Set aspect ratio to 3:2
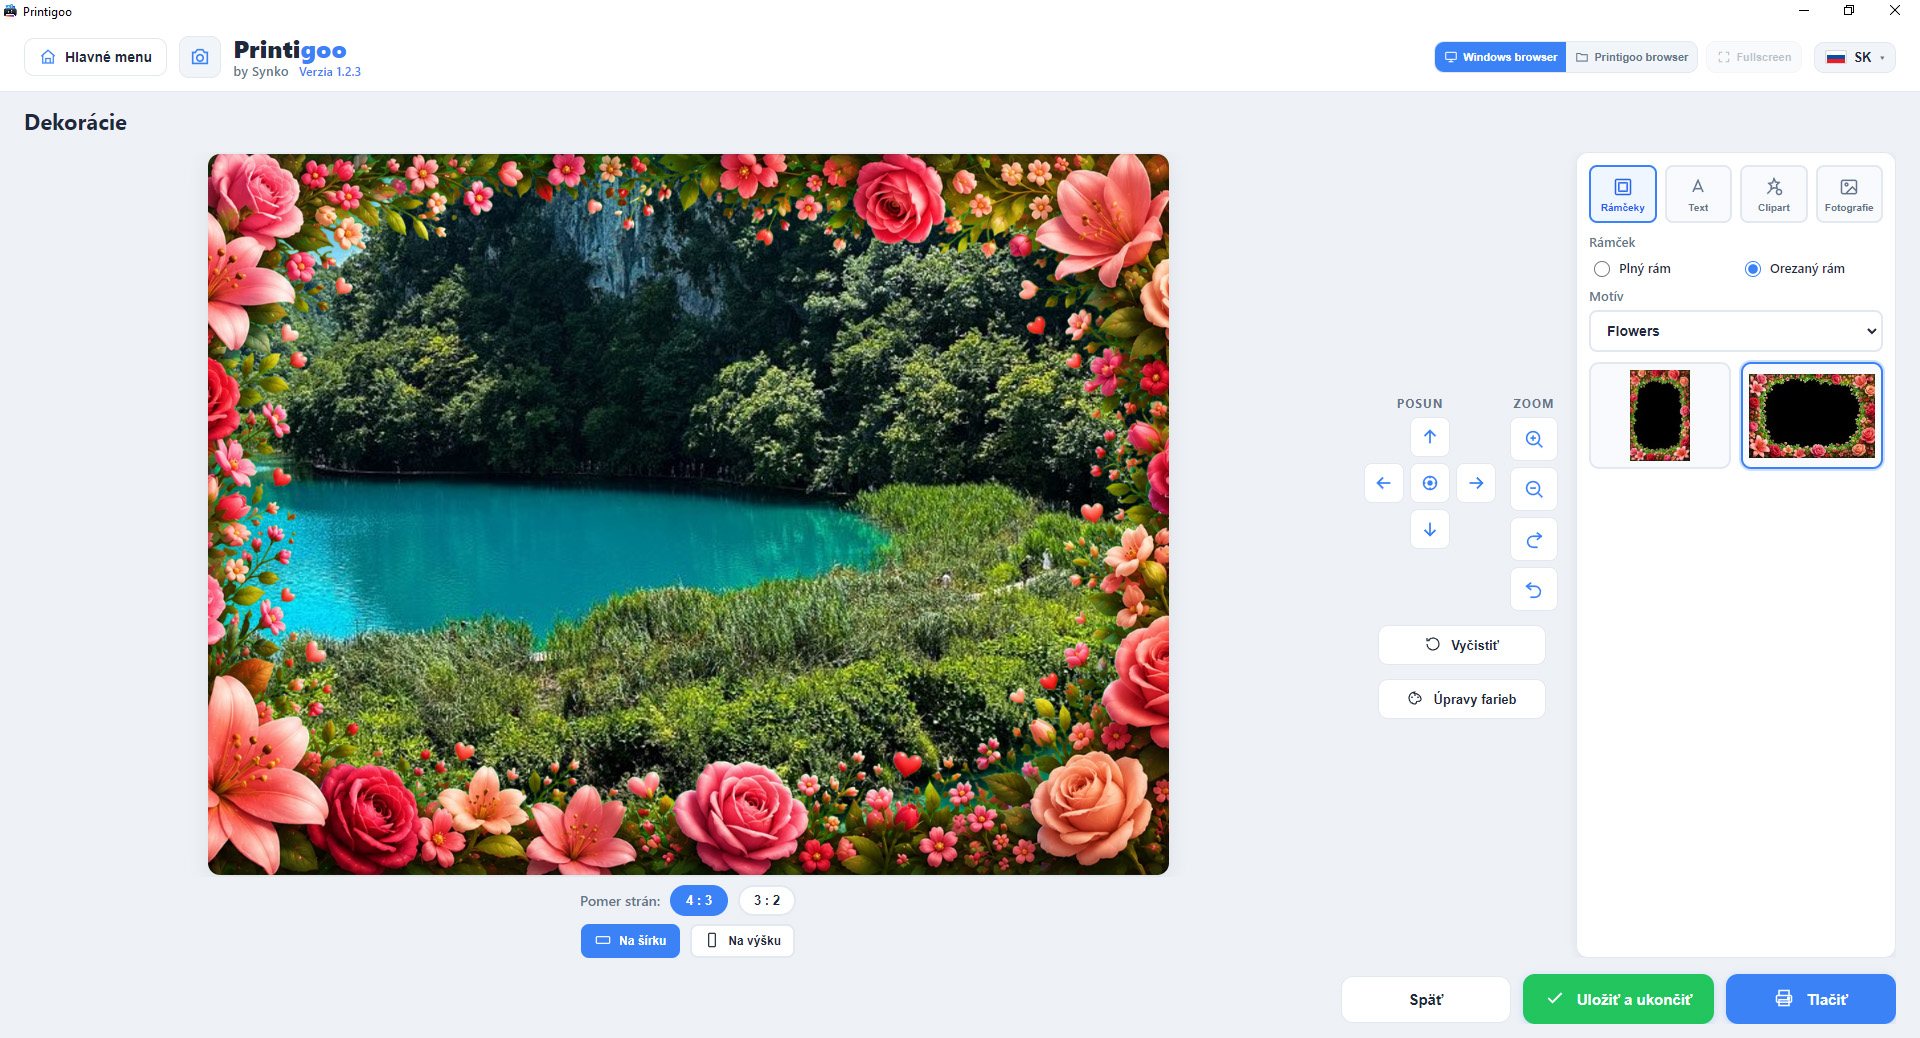 point(767,900)
